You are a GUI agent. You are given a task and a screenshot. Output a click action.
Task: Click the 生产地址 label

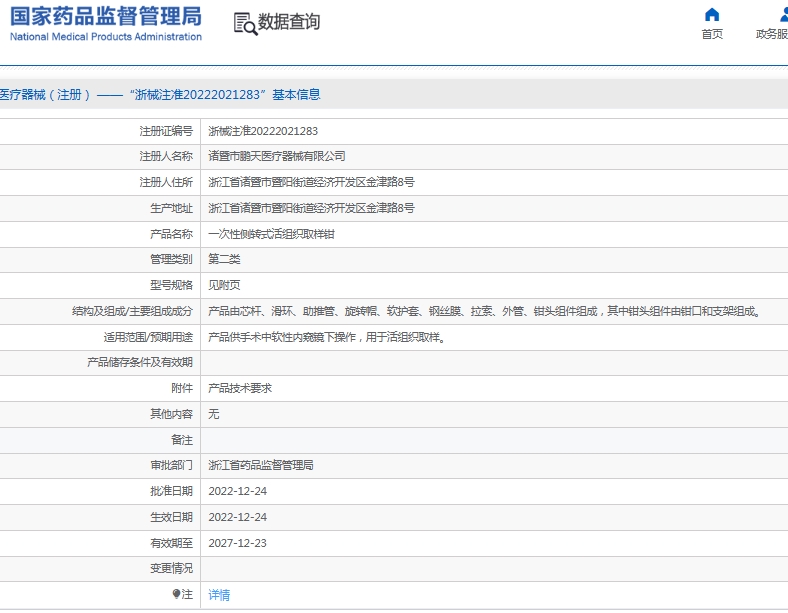(x=171, y=208)
